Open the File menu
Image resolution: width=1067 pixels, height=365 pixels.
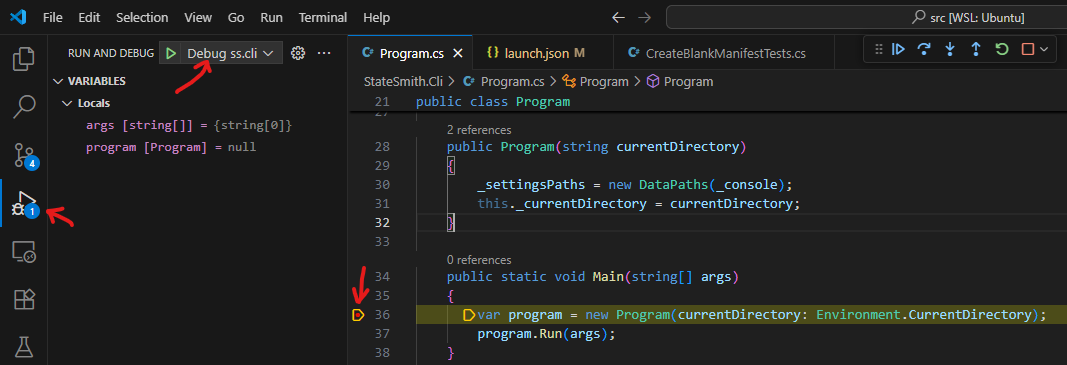coord(53,18)
